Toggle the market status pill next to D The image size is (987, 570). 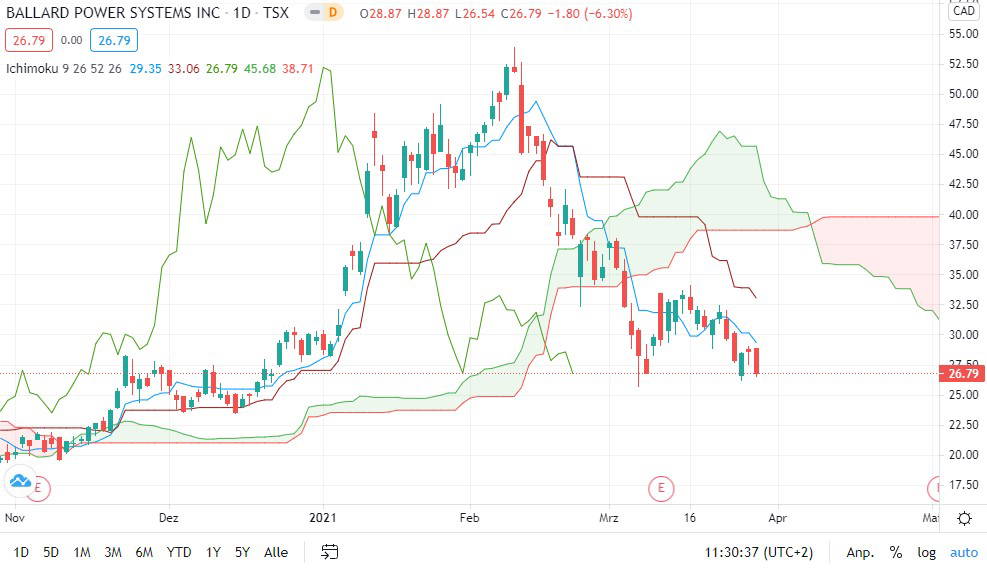(x=314, y=13)
